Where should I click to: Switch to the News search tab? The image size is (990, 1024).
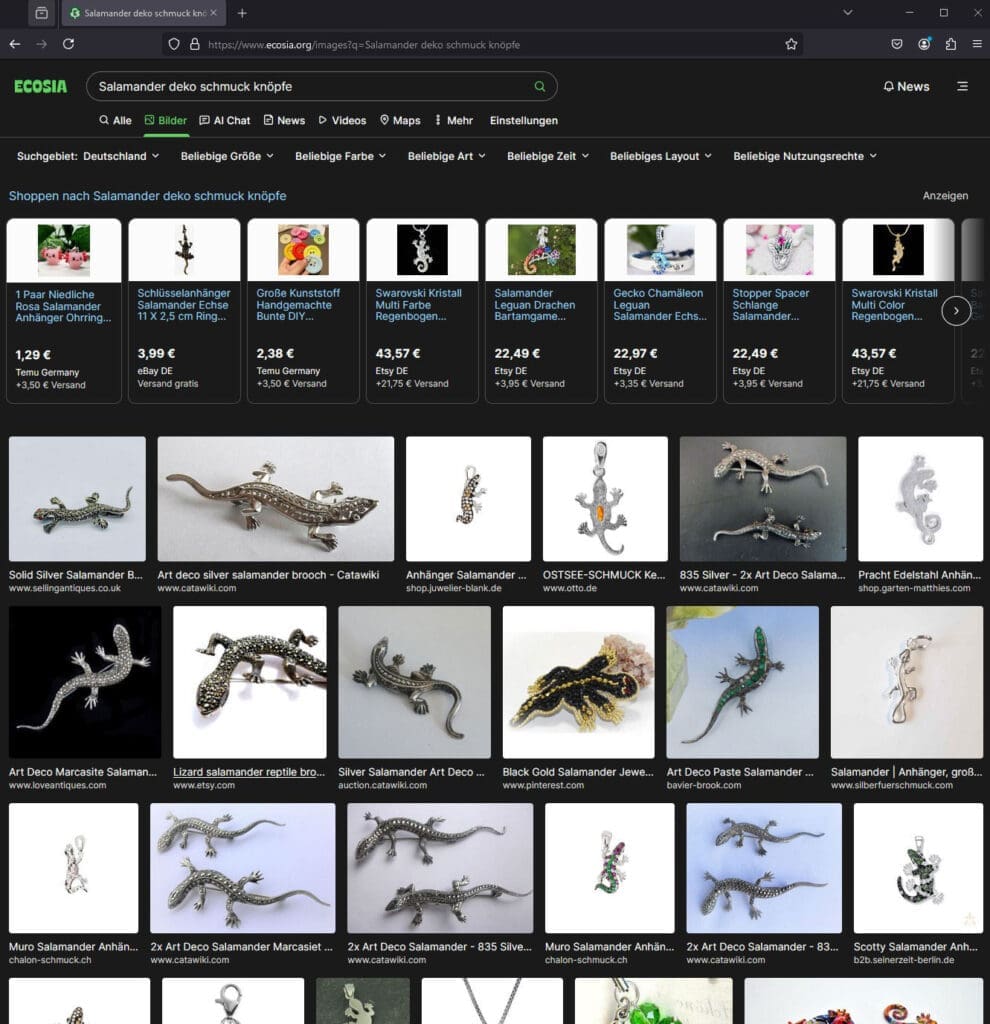pos(284,120)
